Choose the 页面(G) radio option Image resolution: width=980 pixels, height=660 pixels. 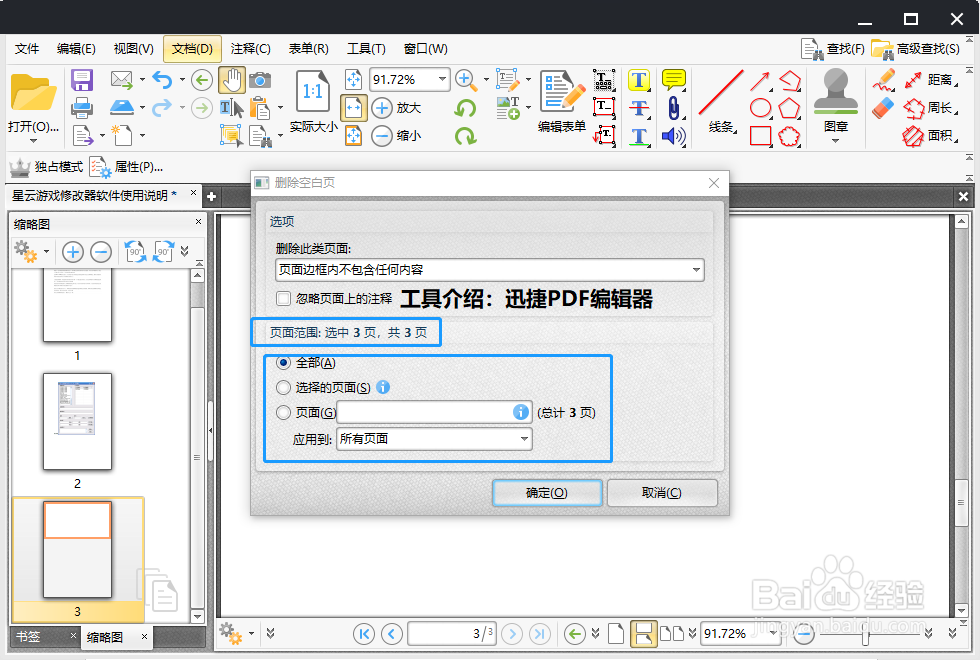tap(283, 411)
